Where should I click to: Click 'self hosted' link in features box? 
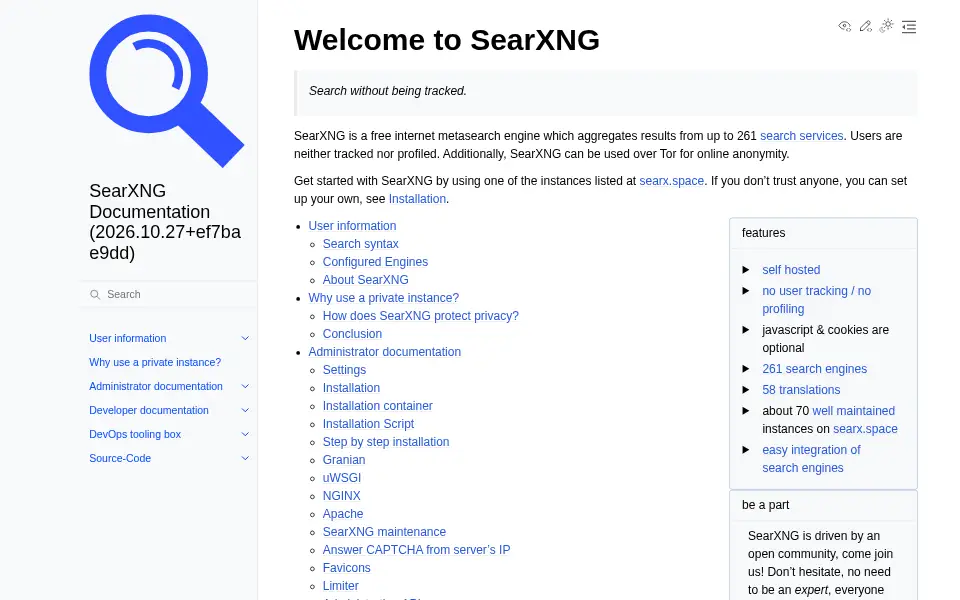[x=791, y=270]
